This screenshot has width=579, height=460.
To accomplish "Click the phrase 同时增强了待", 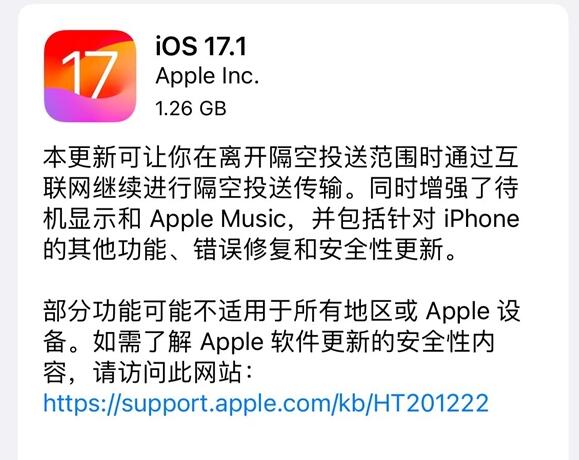I will (x=444, y=188).
